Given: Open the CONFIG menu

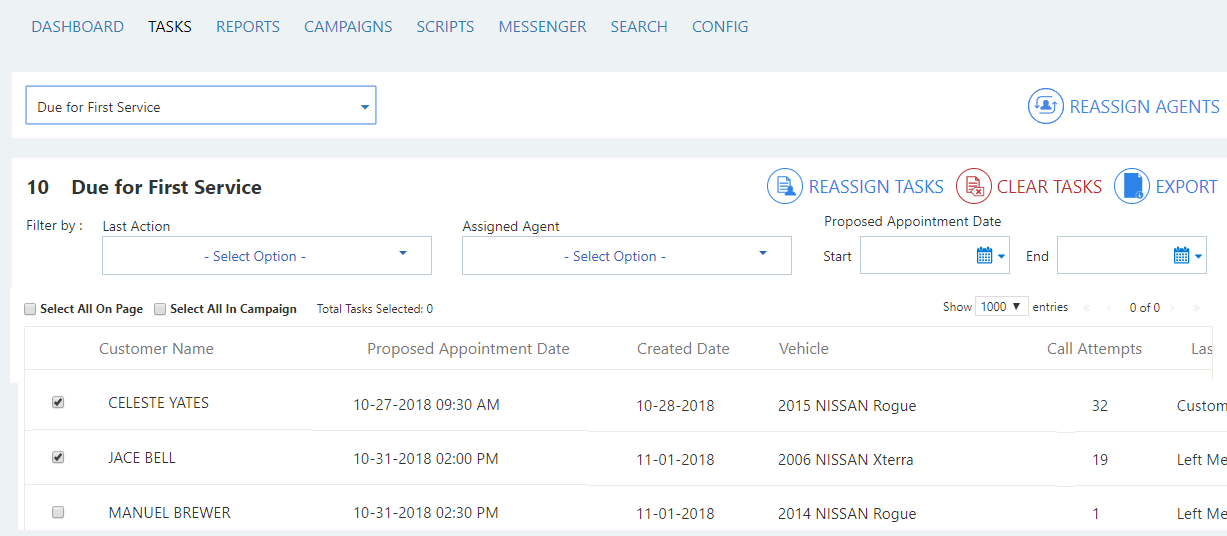Looking at the screenshot, I should pyautogui.click(x=720, y=27).
